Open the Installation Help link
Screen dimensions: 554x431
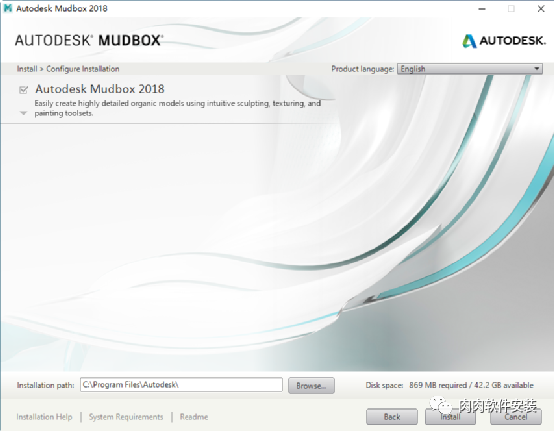44,417
